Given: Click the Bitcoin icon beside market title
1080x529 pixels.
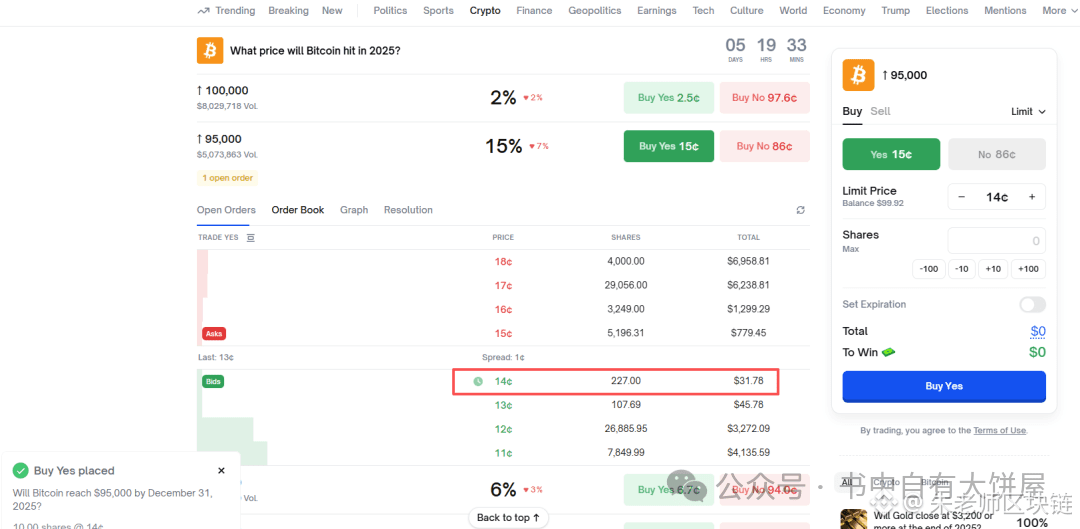Looking at the screenshot, I should pos(210,51).
